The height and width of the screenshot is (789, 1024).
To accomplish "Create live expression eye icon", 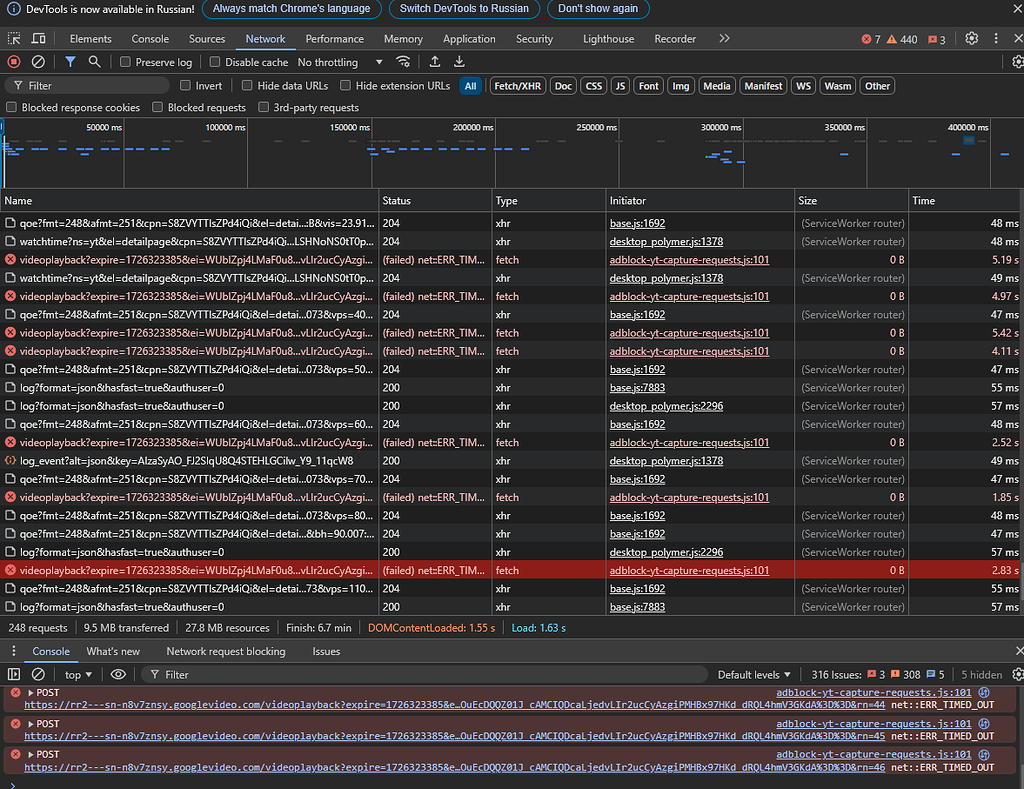I will [x=118, y=675].
